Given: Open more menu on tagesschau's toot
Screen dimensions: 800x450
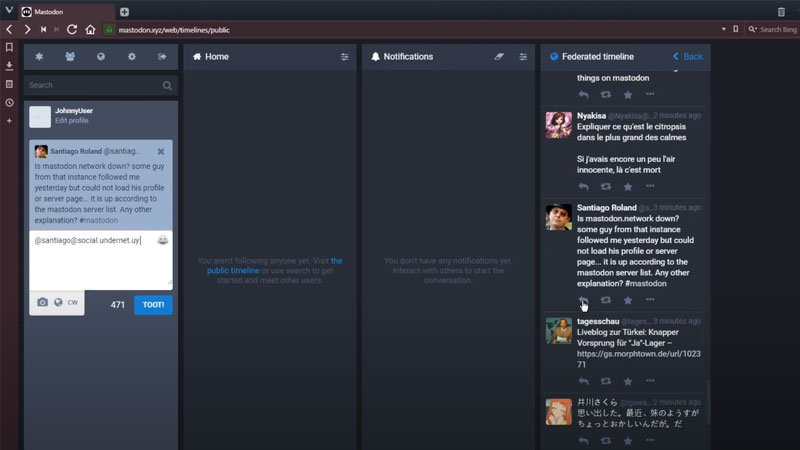Looking at the screenshot, I should (x=650, y=381).
